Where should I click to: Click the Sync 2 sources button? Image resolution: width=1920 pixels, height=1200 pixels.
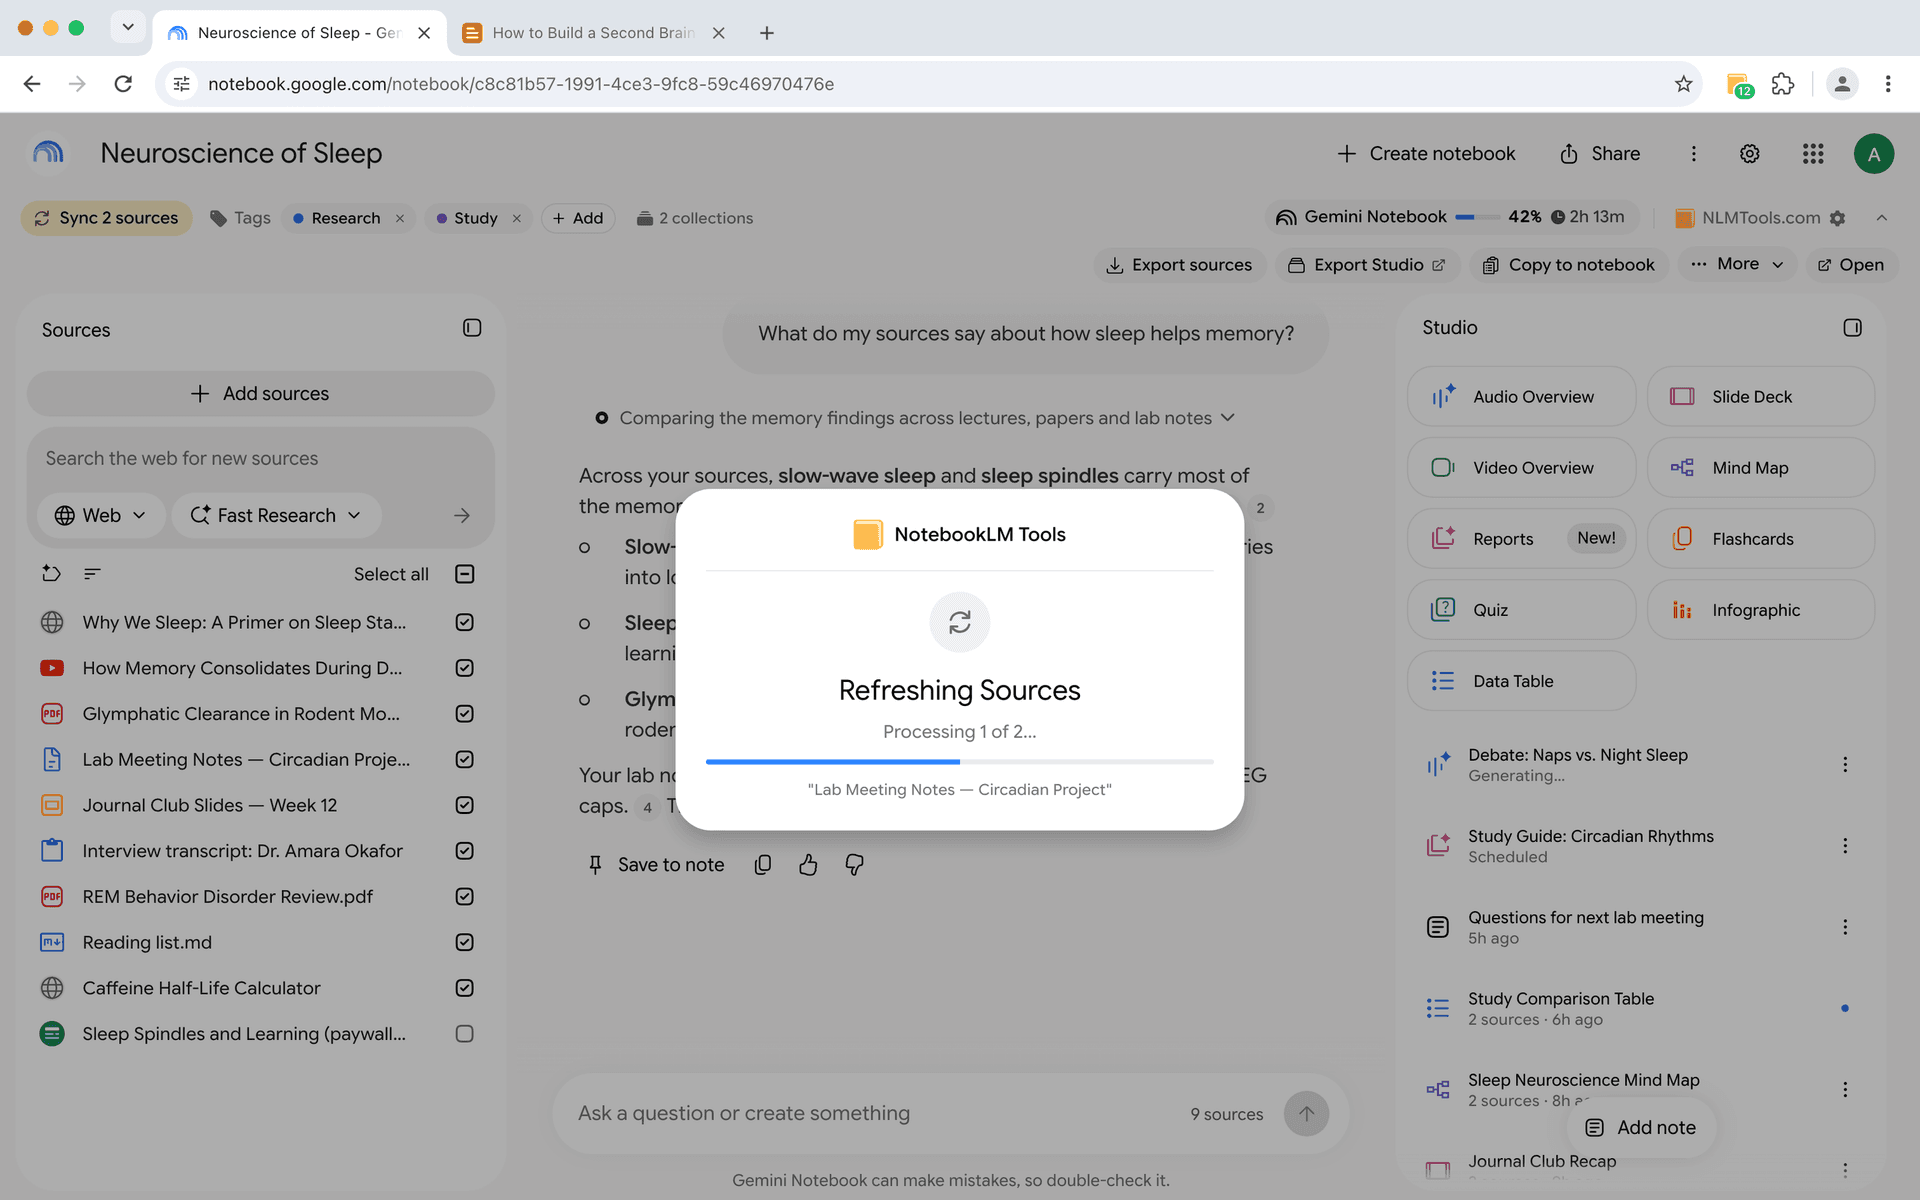click(107, 218)
